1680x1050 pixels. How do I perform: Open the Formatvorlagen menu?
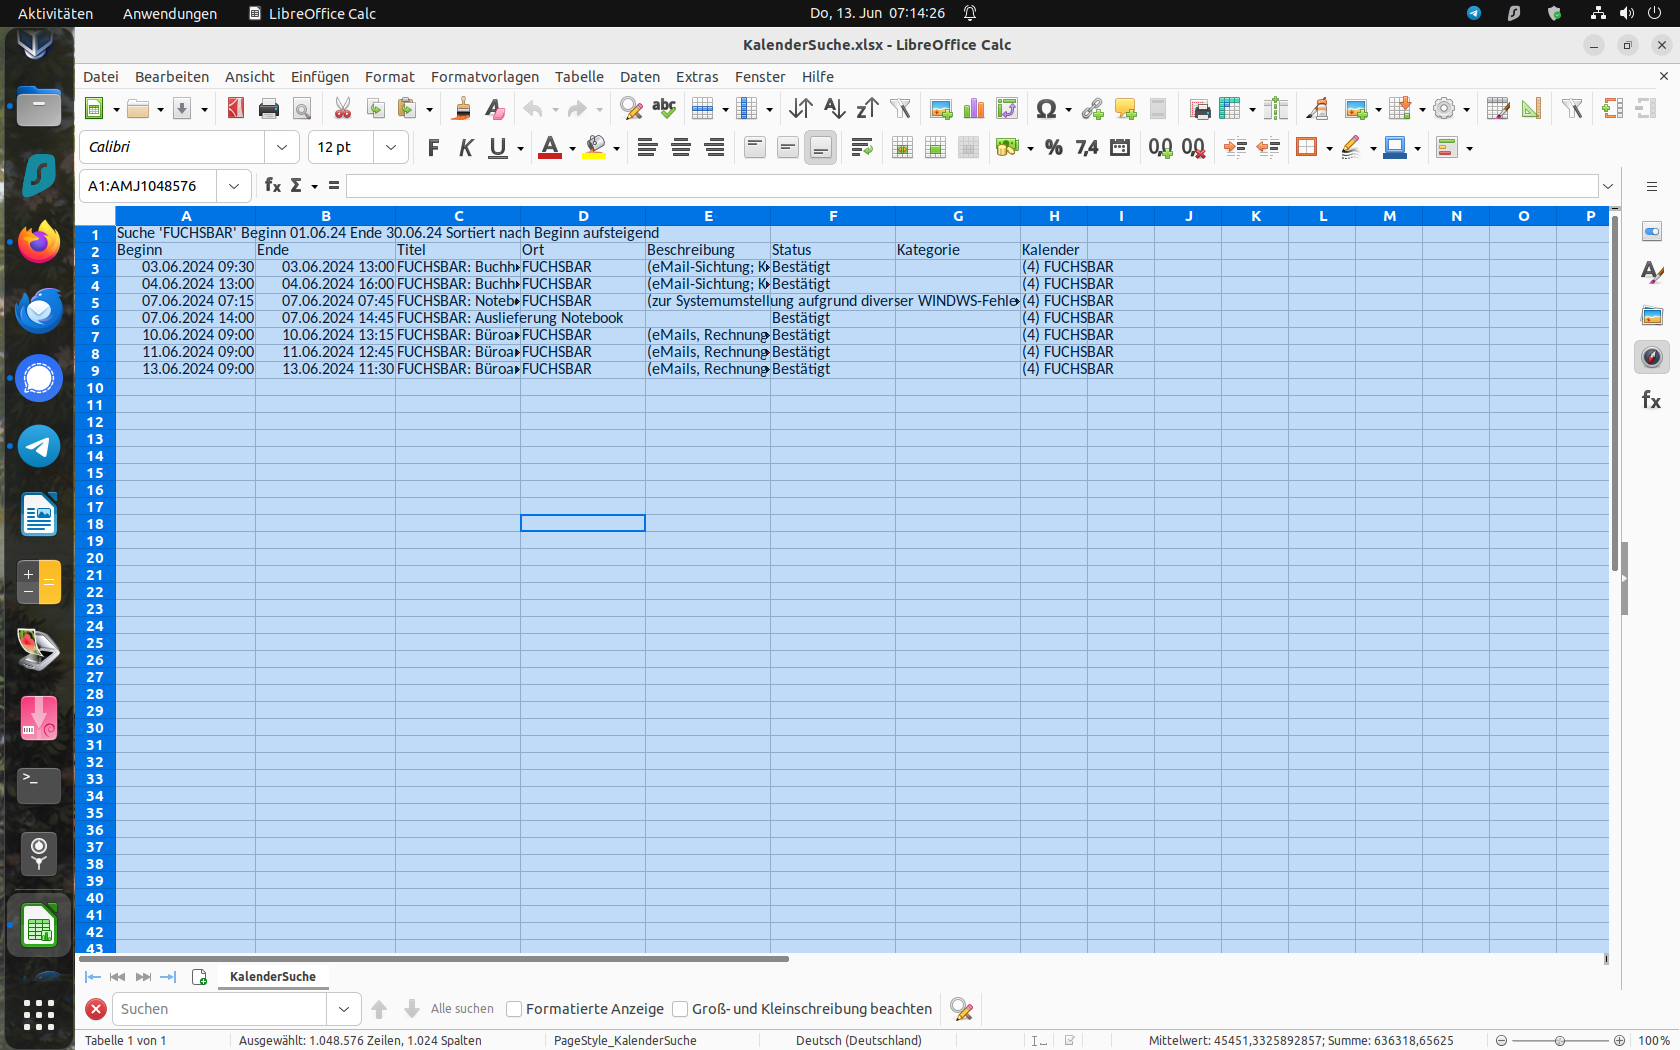[x=484, y=77]
